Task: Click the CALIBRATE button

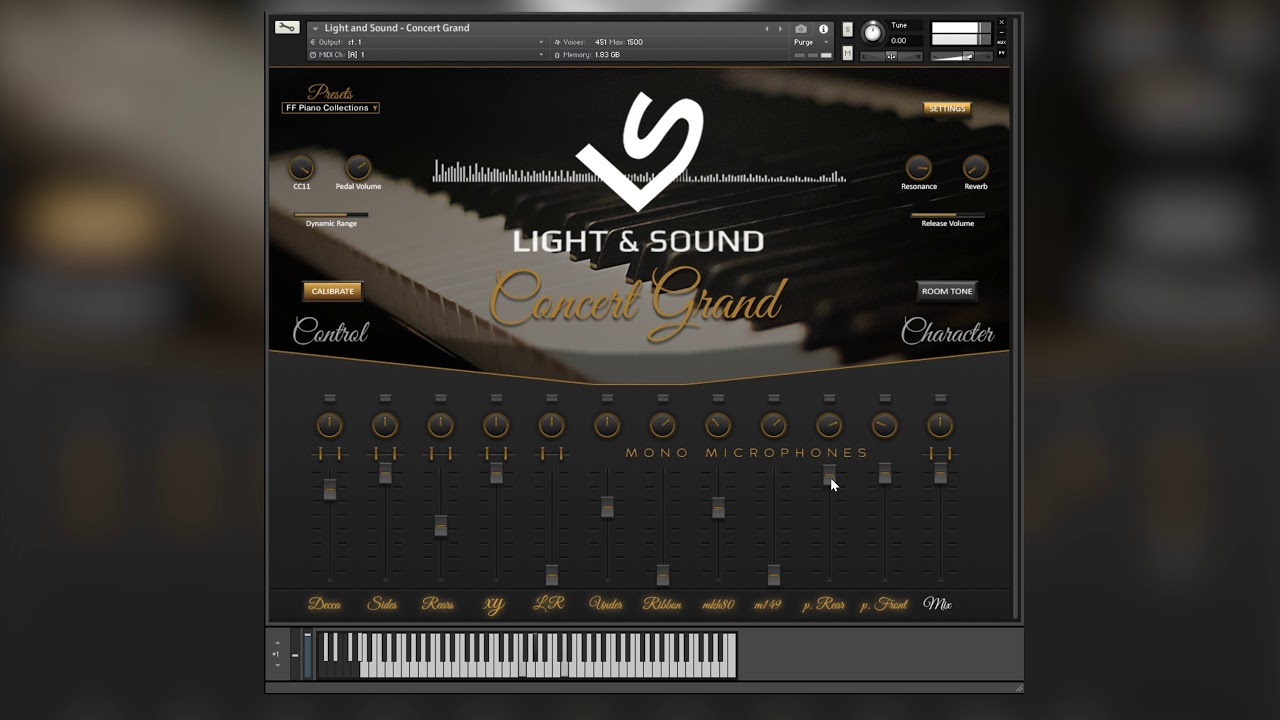Action: (333, 291)
